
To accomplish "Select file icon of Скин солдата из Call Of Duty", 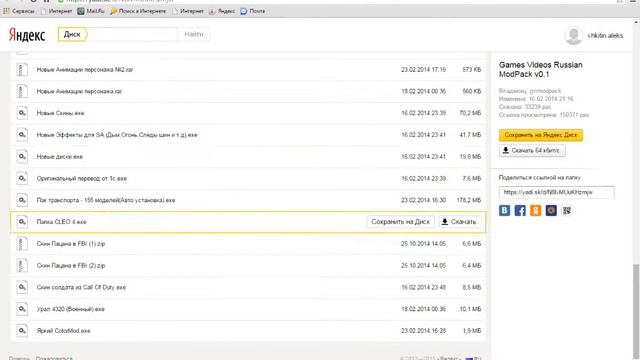I will pyautogui.click(x=22, y=287).
